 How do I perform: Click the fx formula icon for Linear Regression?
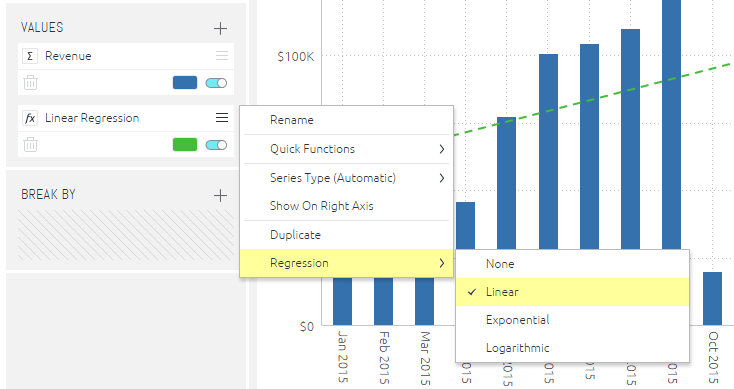[30, 118]
